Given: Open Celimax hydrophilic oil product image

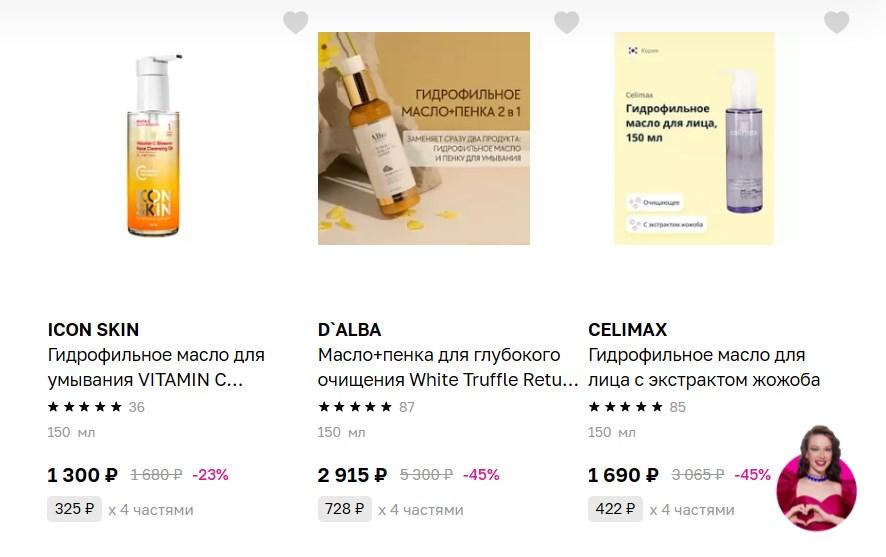Looking at the screenshot, I should coord(694,139).
